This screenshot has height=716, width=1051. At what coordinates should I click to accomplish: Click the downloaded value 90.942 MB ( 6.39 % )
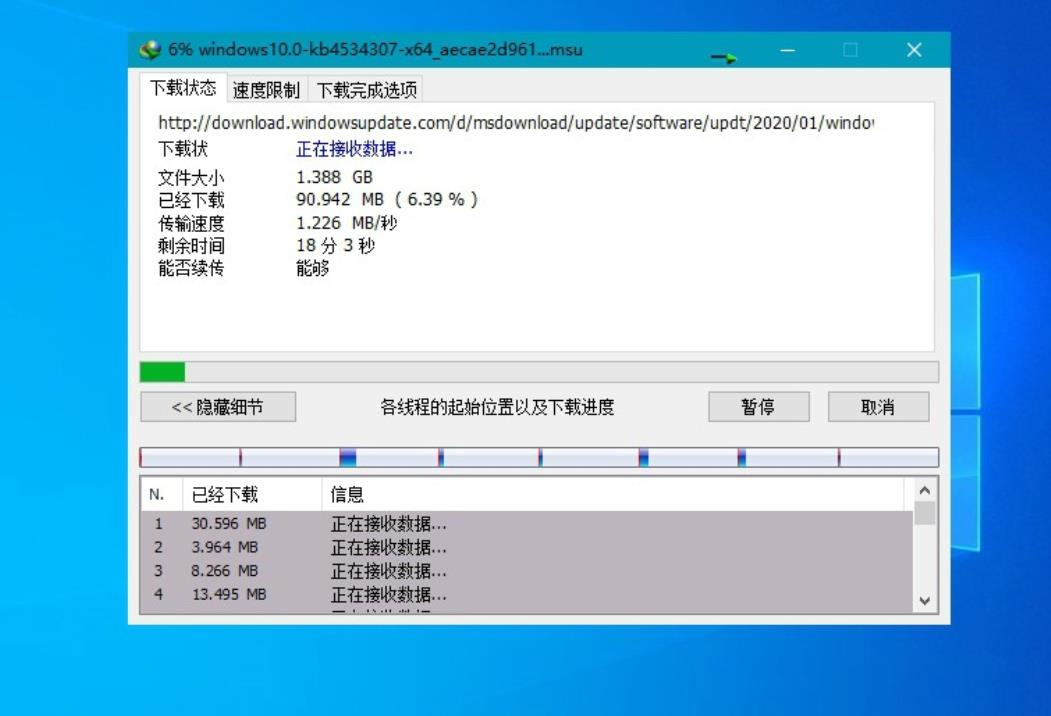387,199
